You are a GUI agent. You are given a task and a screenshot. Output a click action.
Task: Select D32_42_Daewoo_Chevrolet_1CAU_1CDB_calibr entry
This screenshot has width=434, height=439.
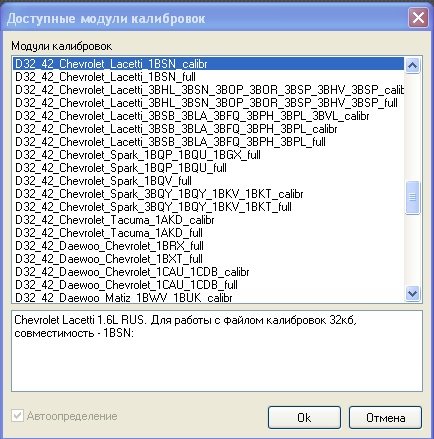(208, 272)
